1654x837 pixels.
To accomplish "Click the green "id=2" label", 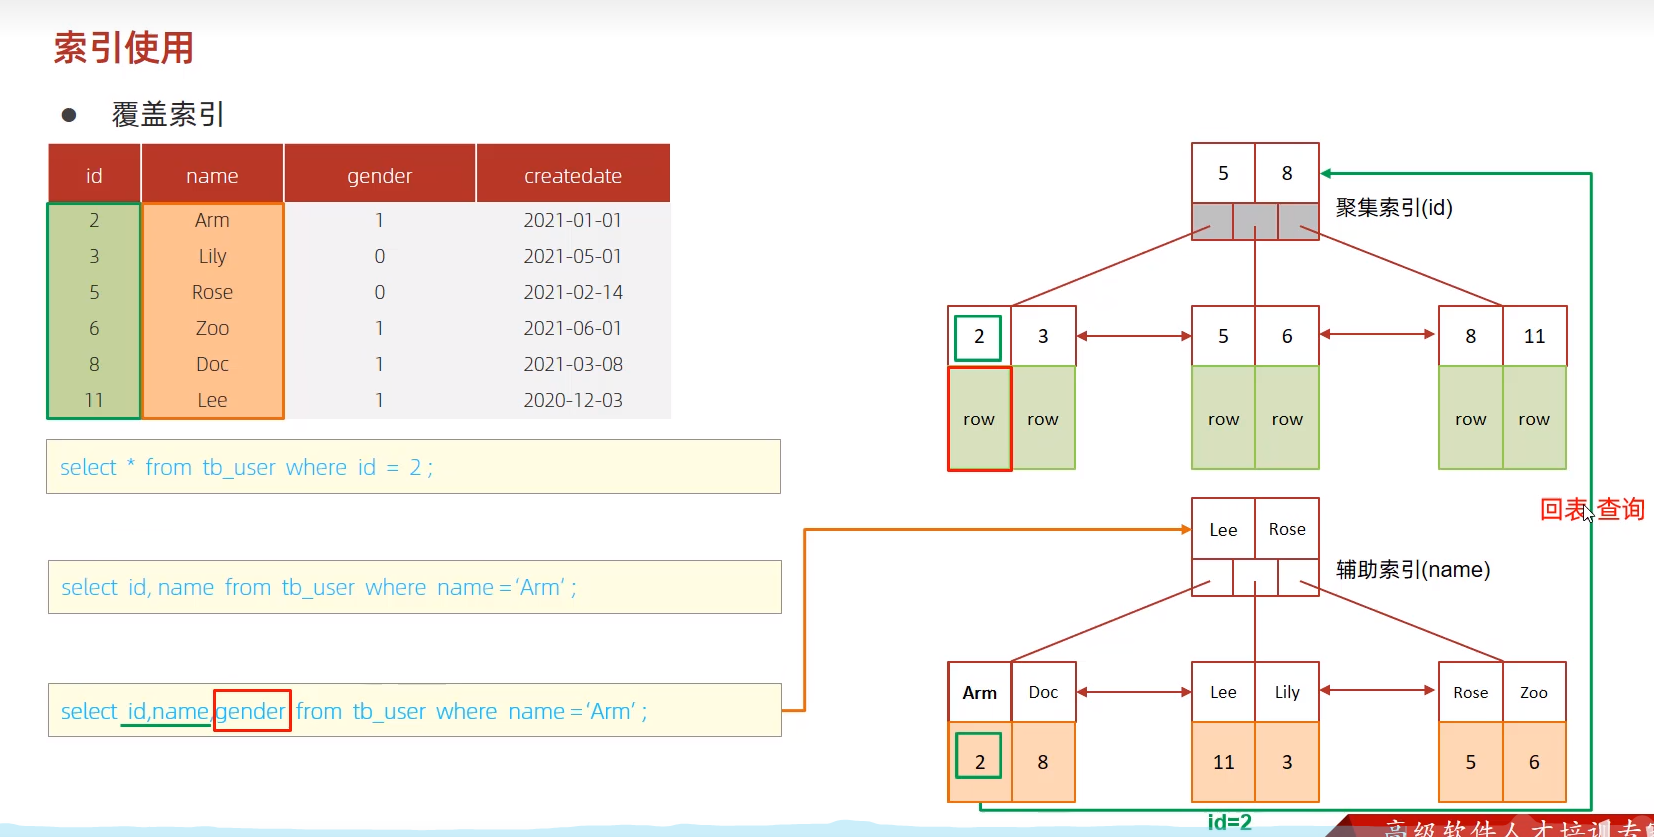I will point(1229,822).
